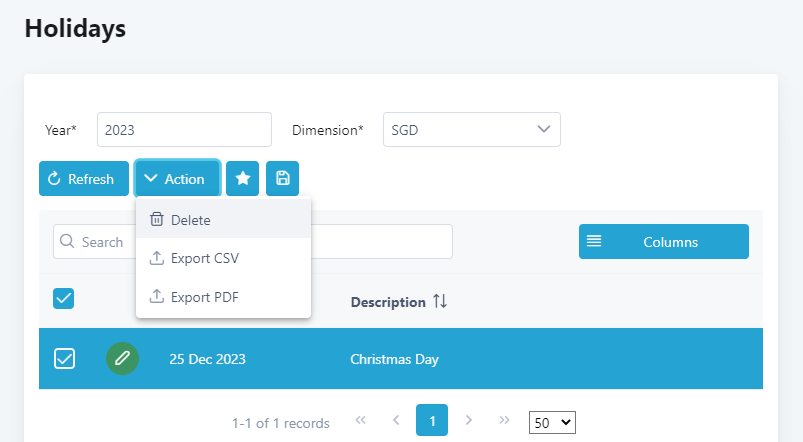
Task: Go to next page arrow
Action: [468, 421]
